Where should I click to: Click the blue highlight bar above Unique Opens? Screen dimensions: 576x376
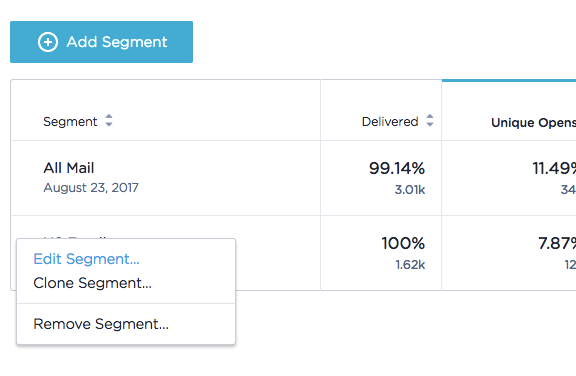coord(509,80)
